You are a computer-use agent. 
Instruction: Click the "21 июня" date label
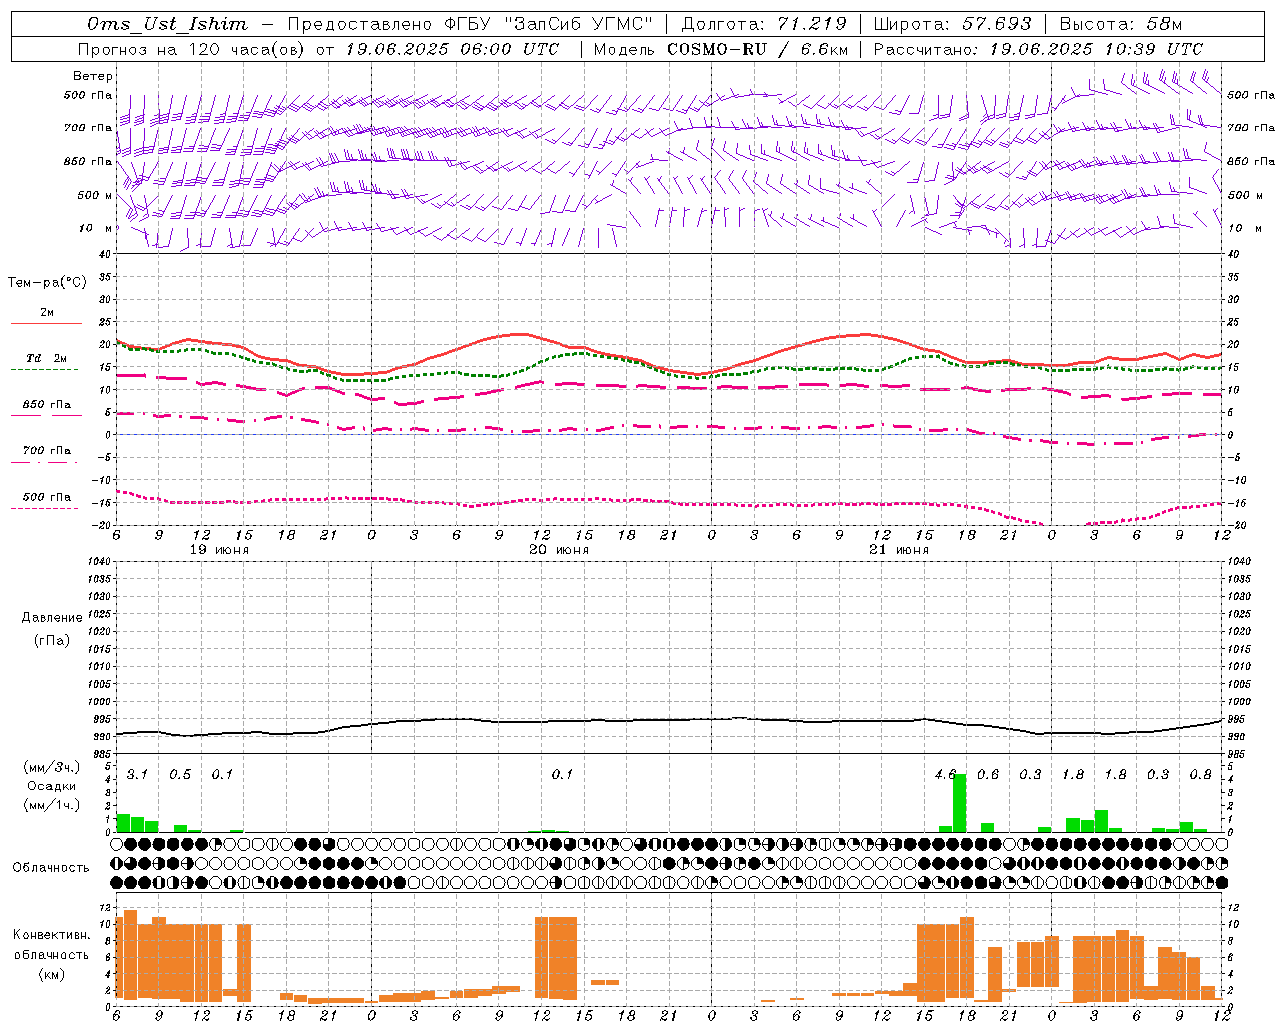point(899,550)
